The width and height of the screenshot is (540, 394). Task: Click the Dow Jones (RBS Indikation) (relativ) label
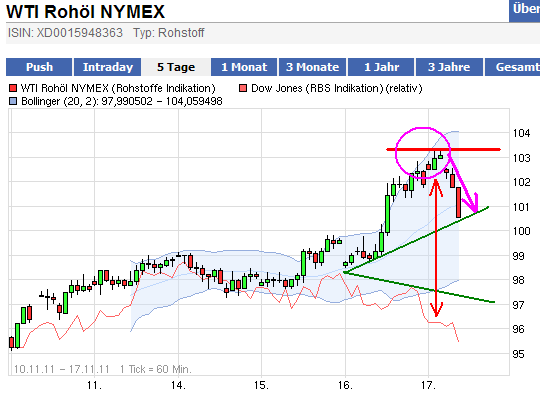[336, 89]
